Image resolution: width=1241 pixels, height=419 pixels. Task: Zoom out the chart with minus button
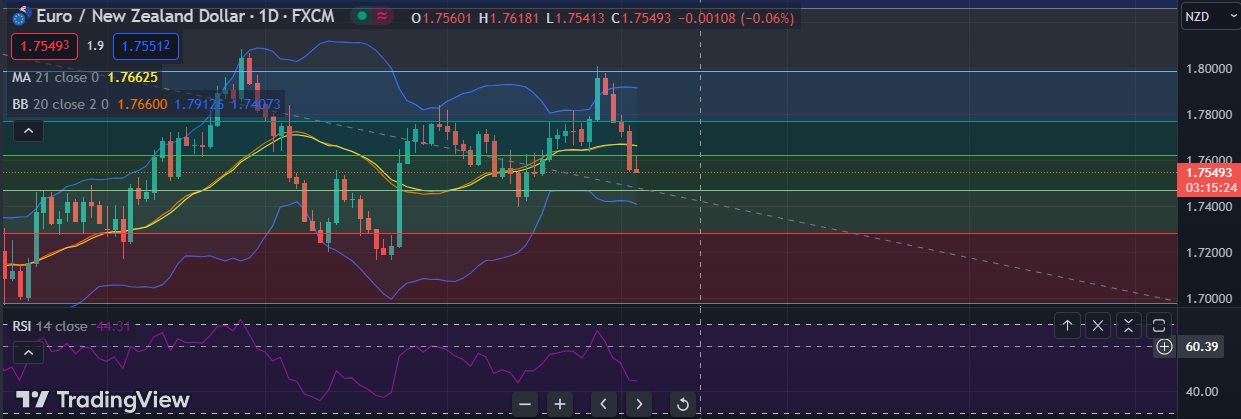point(526,403)
